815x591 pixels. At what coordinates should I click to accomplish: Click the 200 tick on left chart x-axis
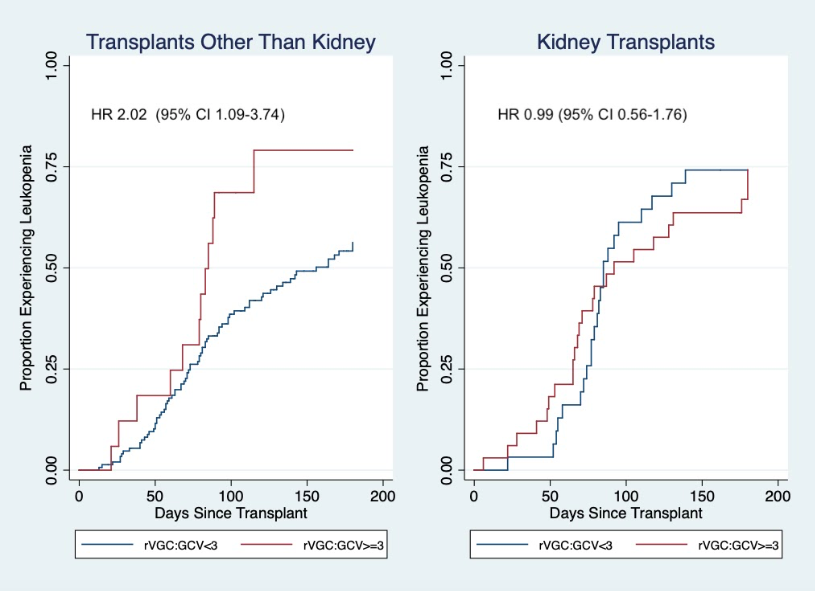(x=382, y=495)
